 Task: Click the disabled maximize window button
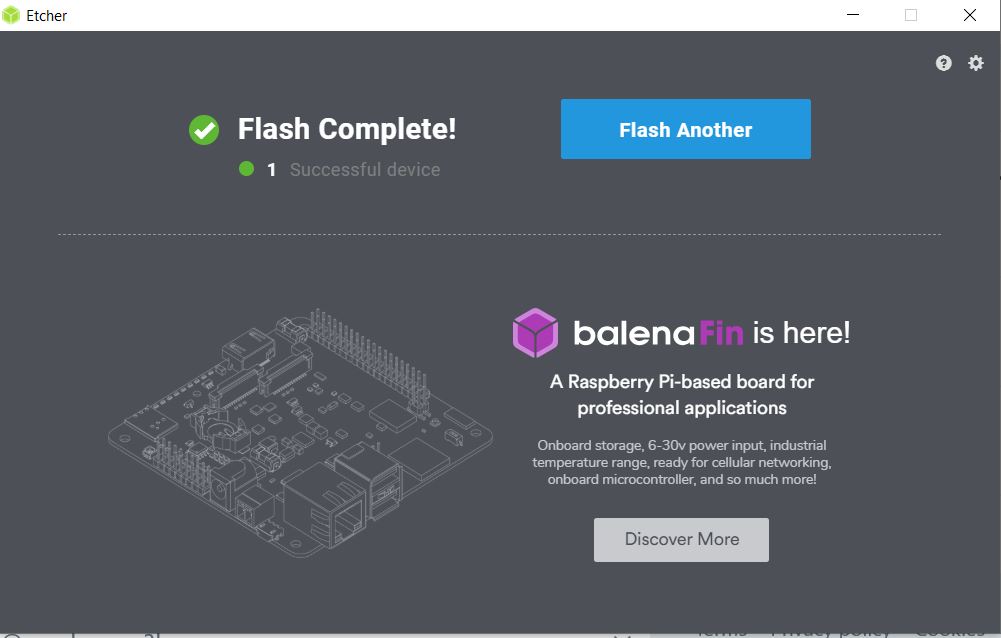click(x=911, y=15)
